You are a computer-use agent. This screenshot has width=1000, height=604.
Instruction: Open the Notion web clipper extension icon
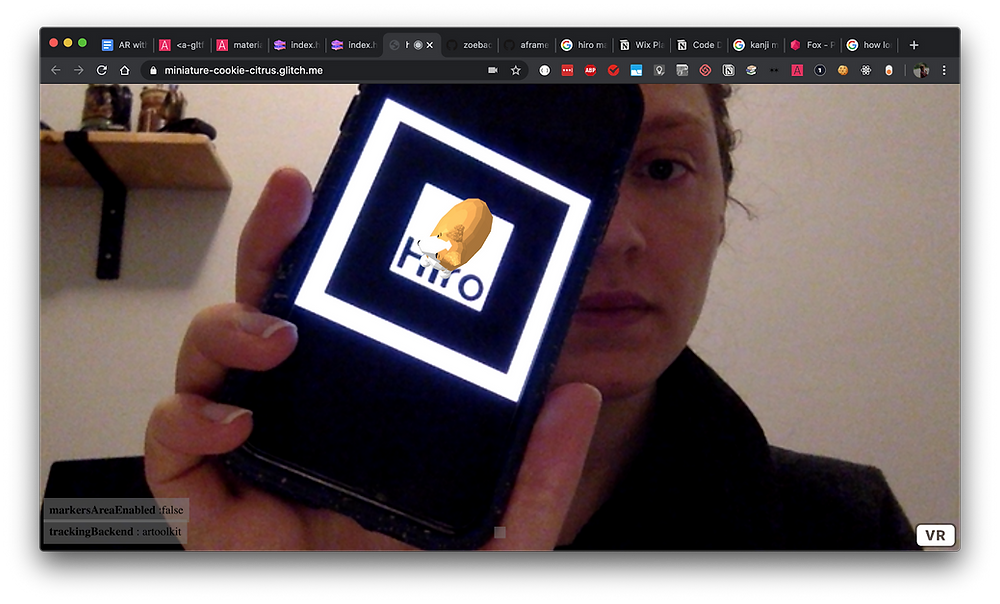coord(728,70)
